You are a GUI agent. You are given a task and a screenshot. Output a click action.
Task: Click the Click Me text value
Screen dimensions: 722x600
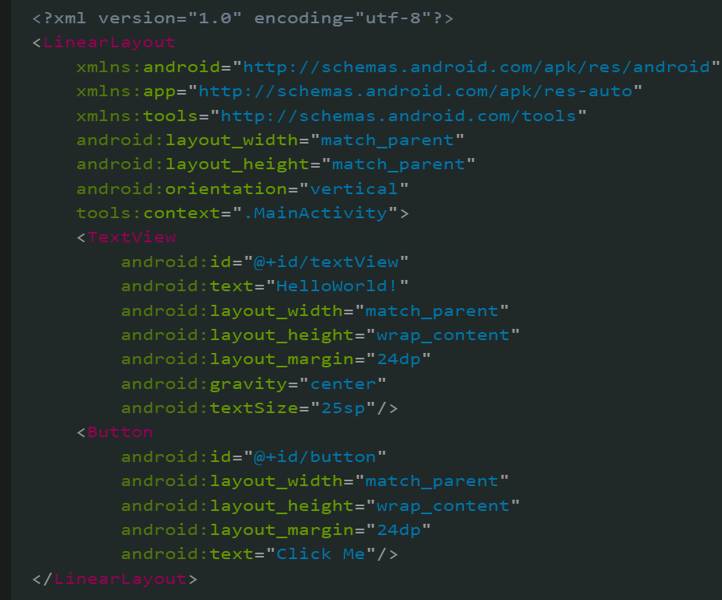320,554
